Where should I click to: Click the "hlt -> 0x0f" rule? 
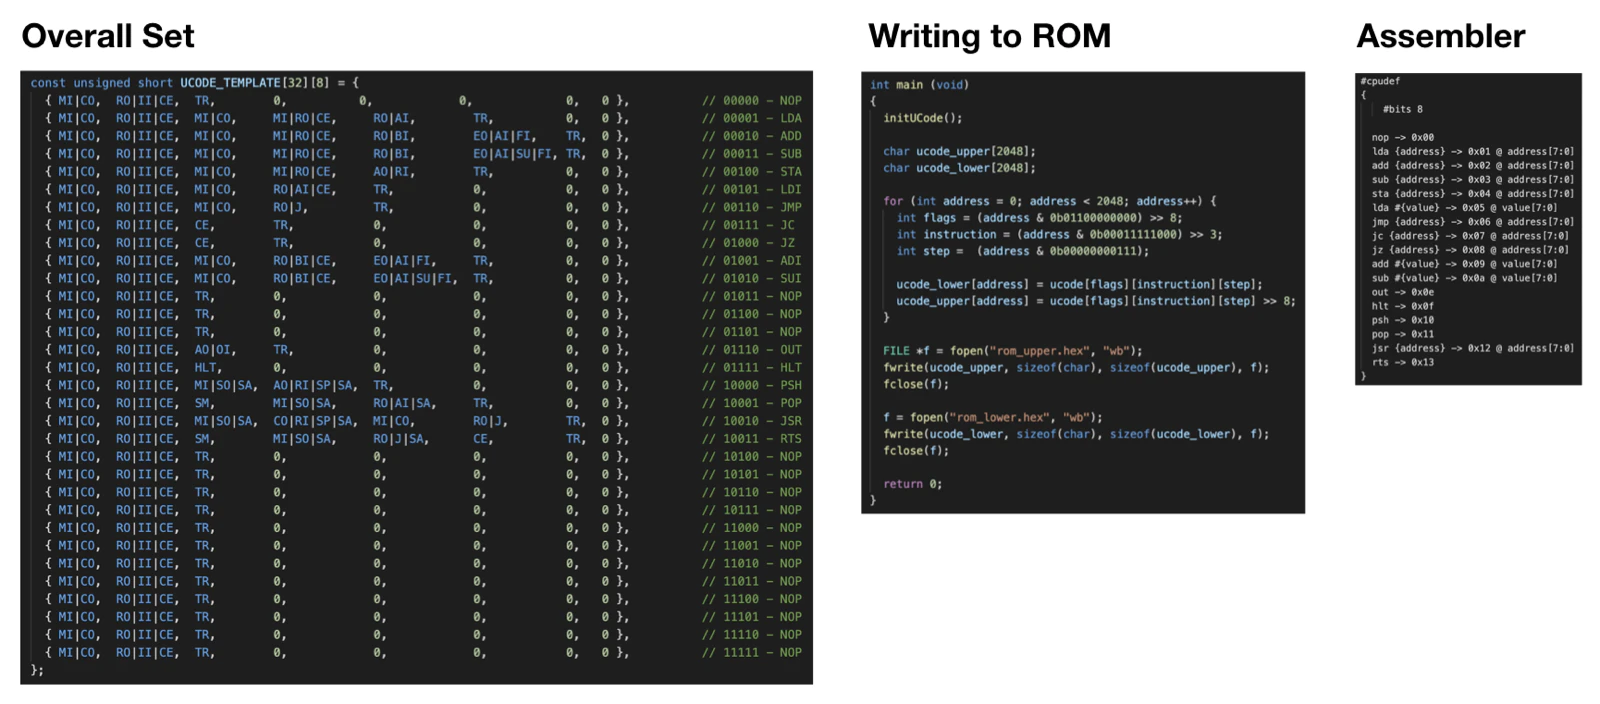[x=1402, y=306]
